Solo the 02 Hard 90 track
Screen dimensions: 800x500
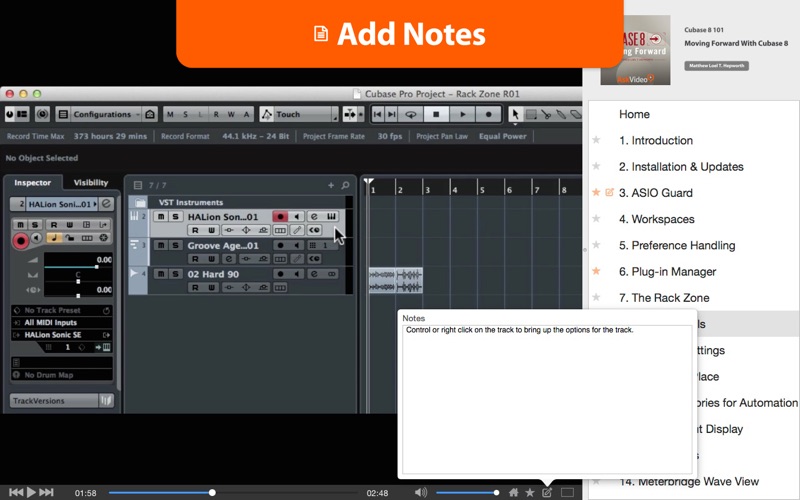pyautogui.click(x=175, y=274)
